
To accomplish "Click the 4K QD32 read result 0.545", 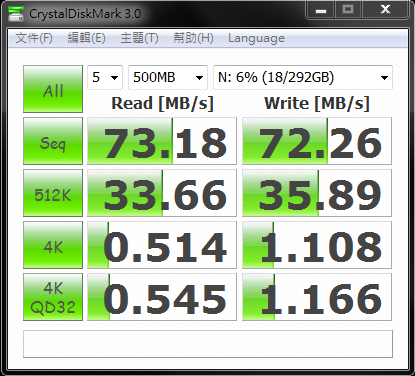I will [162, 297].
